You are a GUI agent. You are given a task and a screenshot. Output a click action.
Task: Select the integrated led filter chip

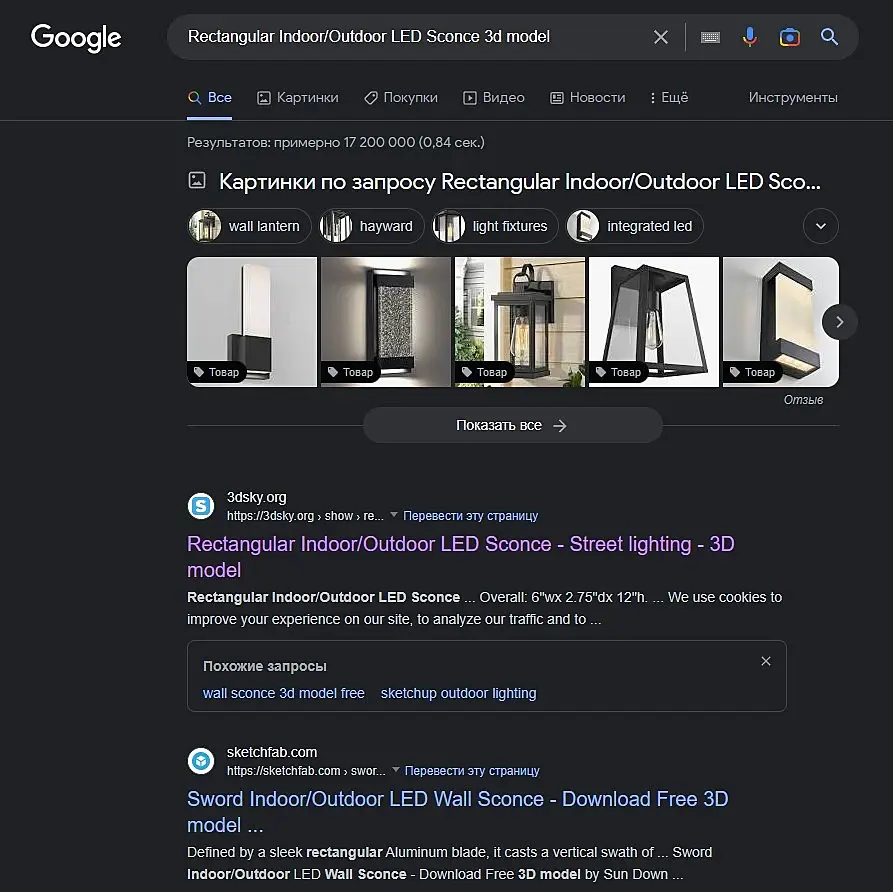635,226
